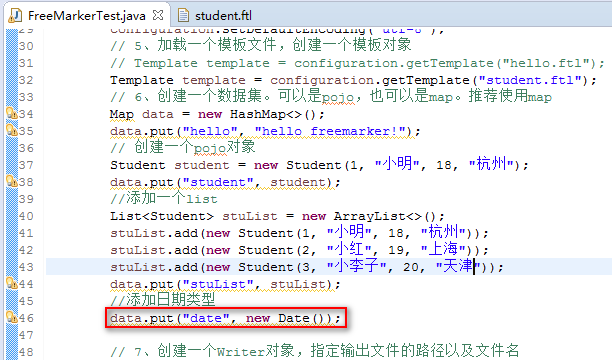Screen dimensions: 612x360
Task: Click the 加载一个模板文件 comment on line 30
Action: point(261,45)
